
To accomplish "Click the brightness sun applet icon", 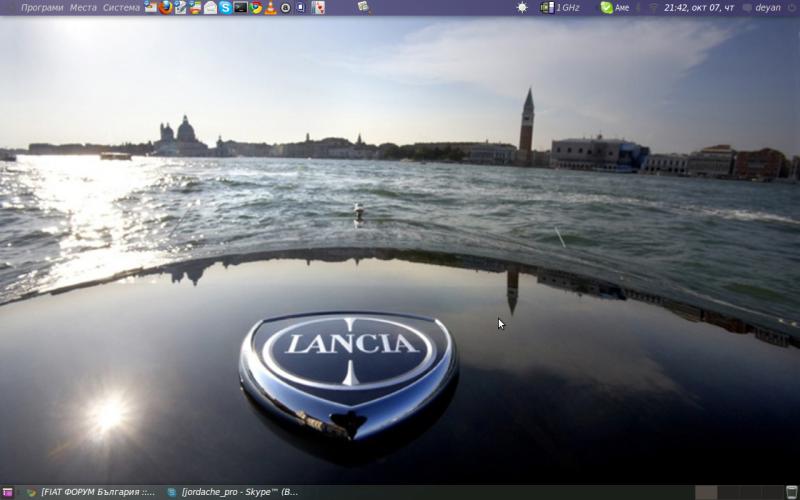I will (x=521, y=7).
